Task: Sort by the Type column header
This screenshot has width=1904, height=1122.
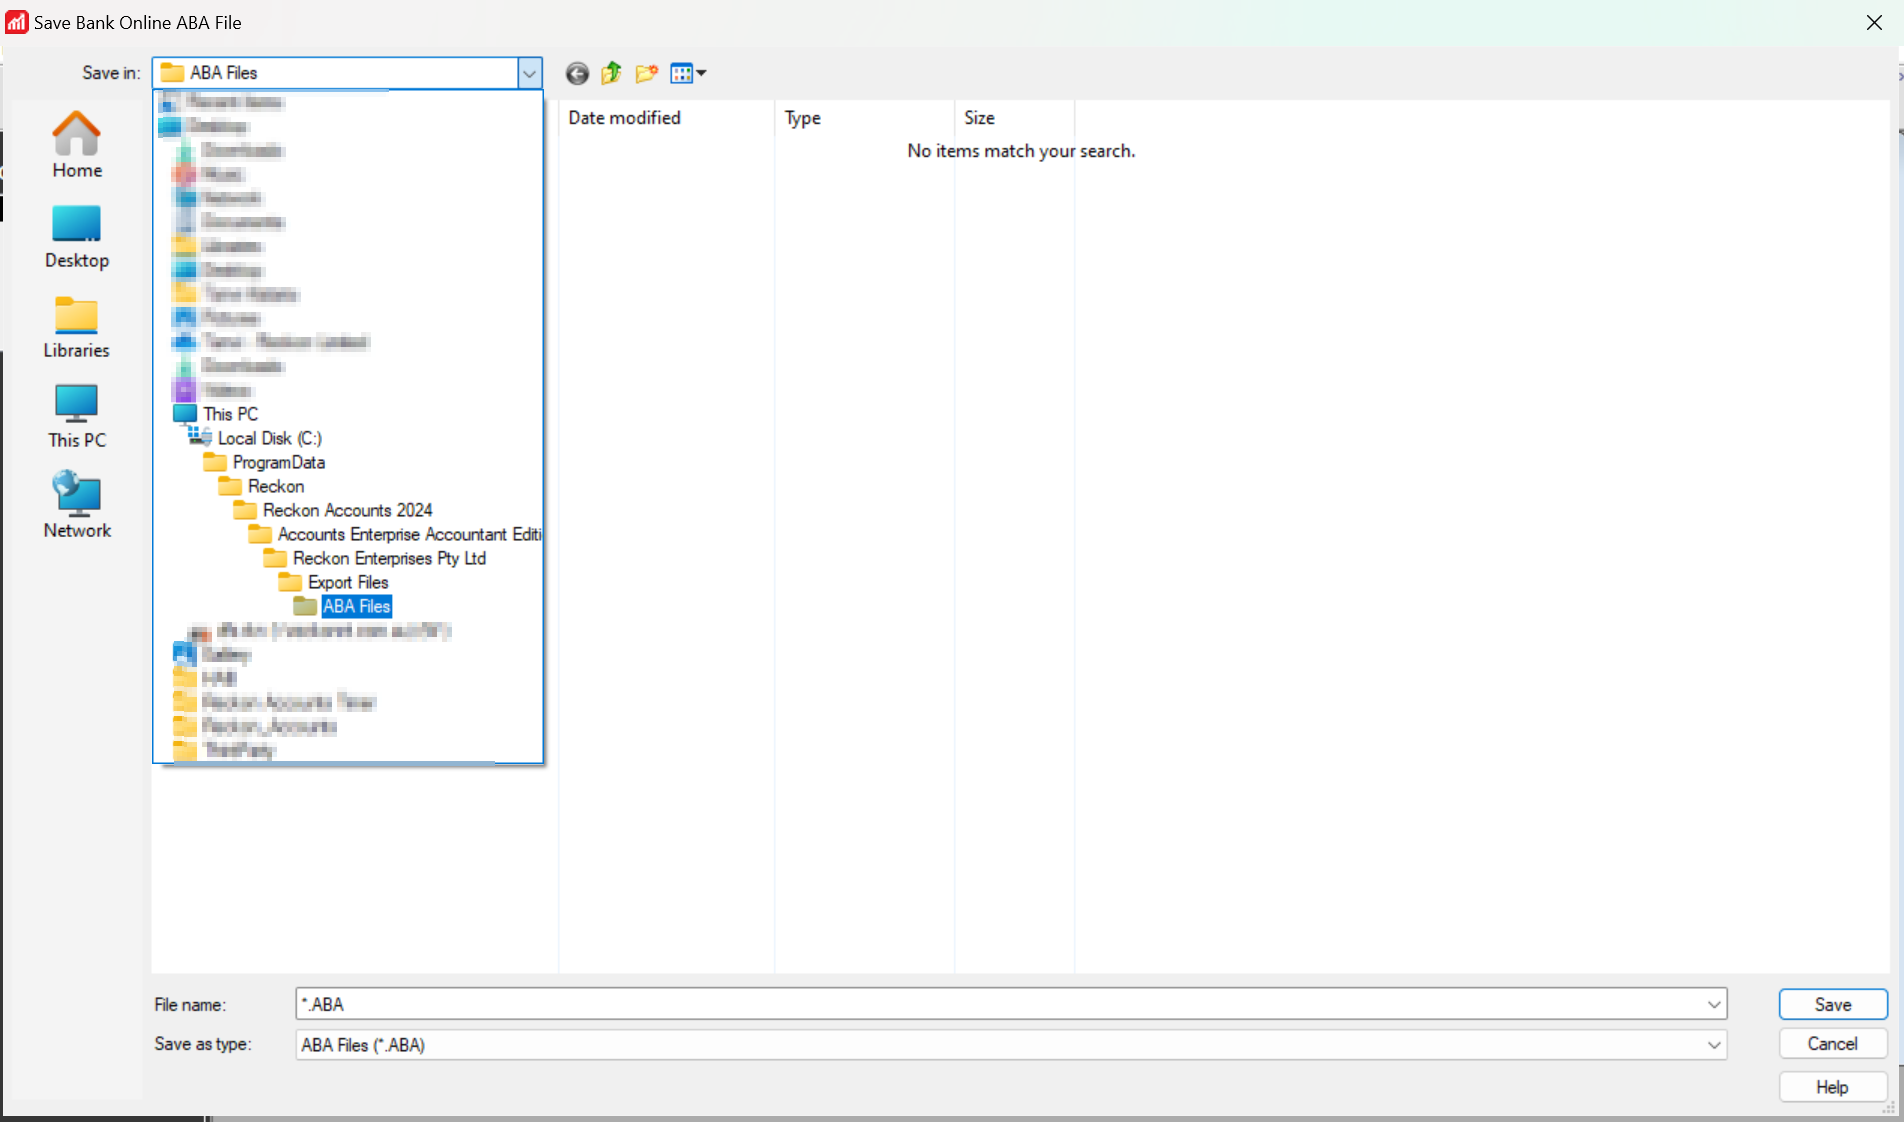Action: click(x=865, y=118)
